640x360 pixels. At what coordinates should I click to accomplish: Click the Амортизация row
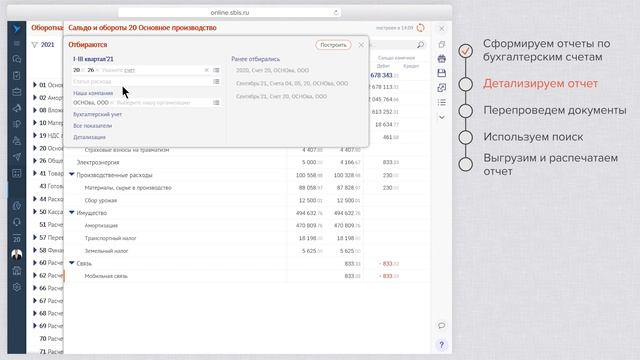247,226
